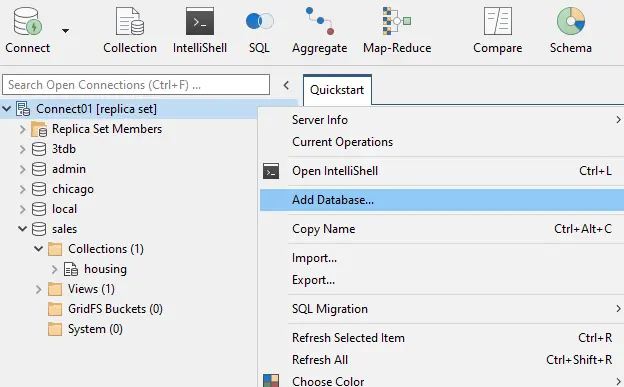Expand the 3tdb database
The width and height of the screenshot is (624, 387).
[23, 149]
